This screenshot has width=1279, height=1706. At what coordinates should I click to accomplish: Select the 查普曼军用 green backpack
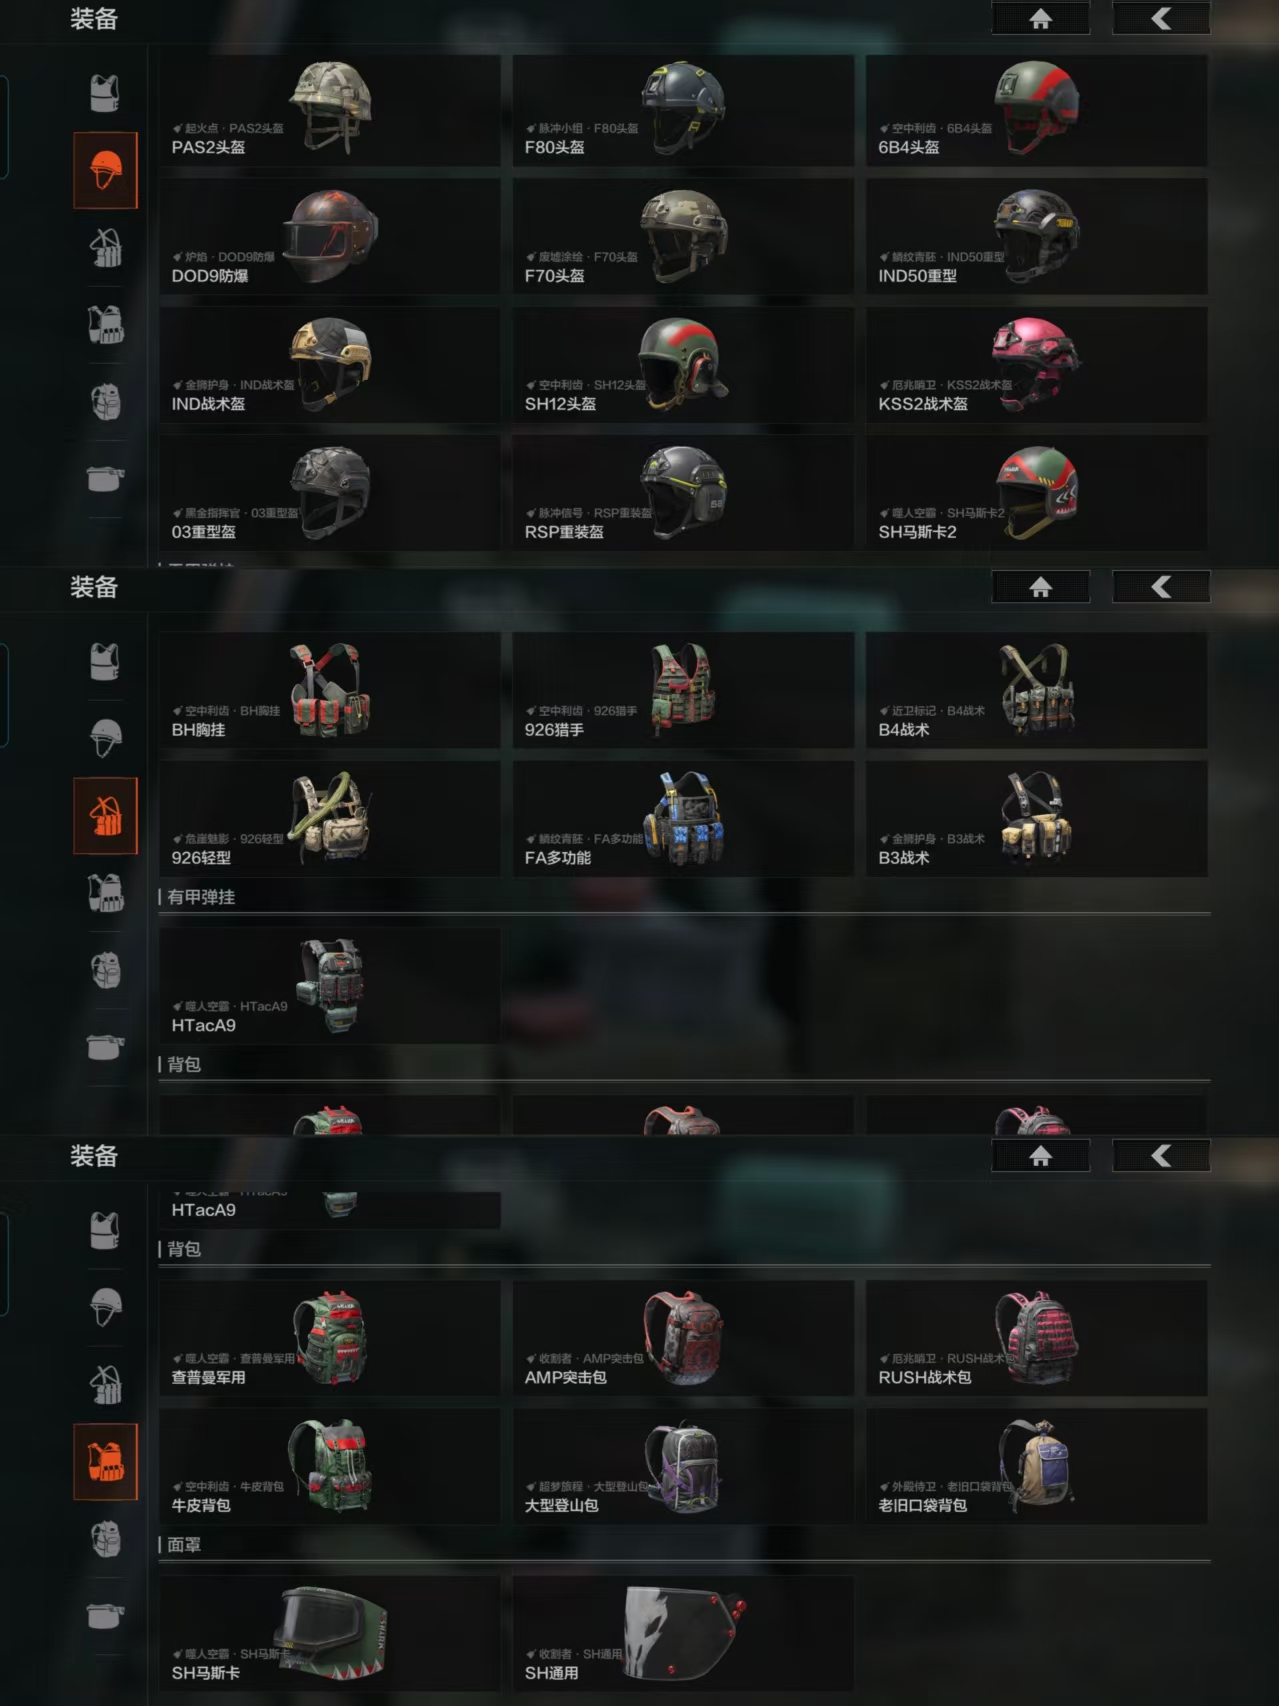(x=330, y=1338)
